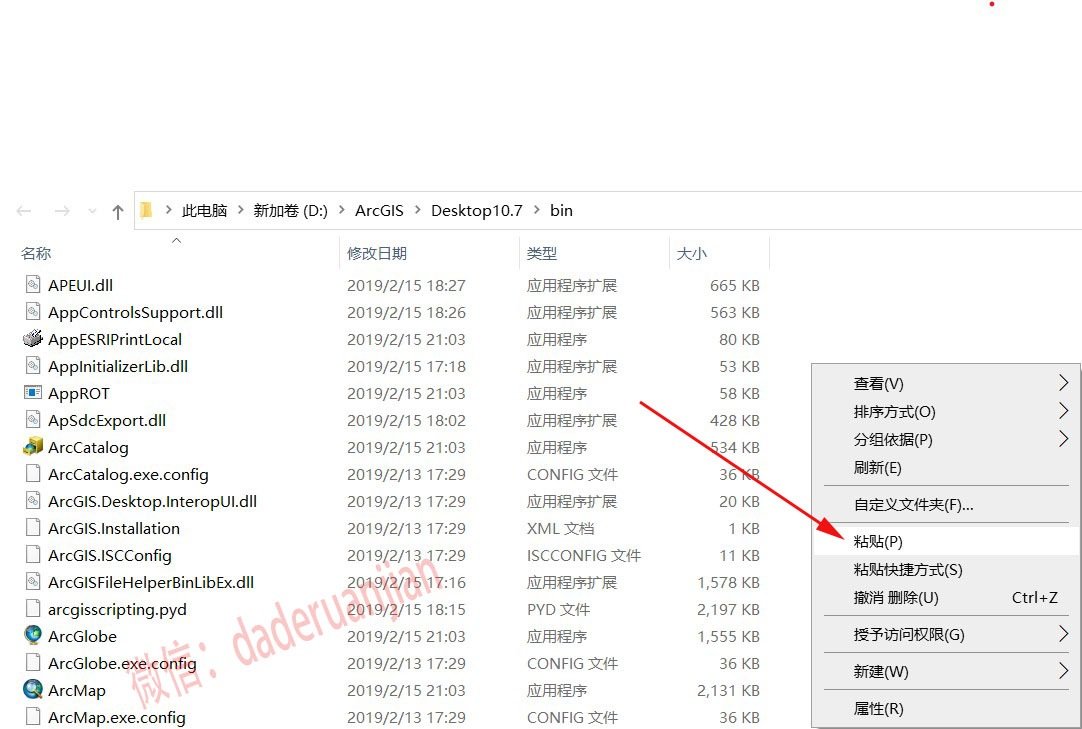This screenshot has width=1082, height=729.
Task: Navigate to 新加卷 (D:) in the address bar
Action: [x=291, y=211]
